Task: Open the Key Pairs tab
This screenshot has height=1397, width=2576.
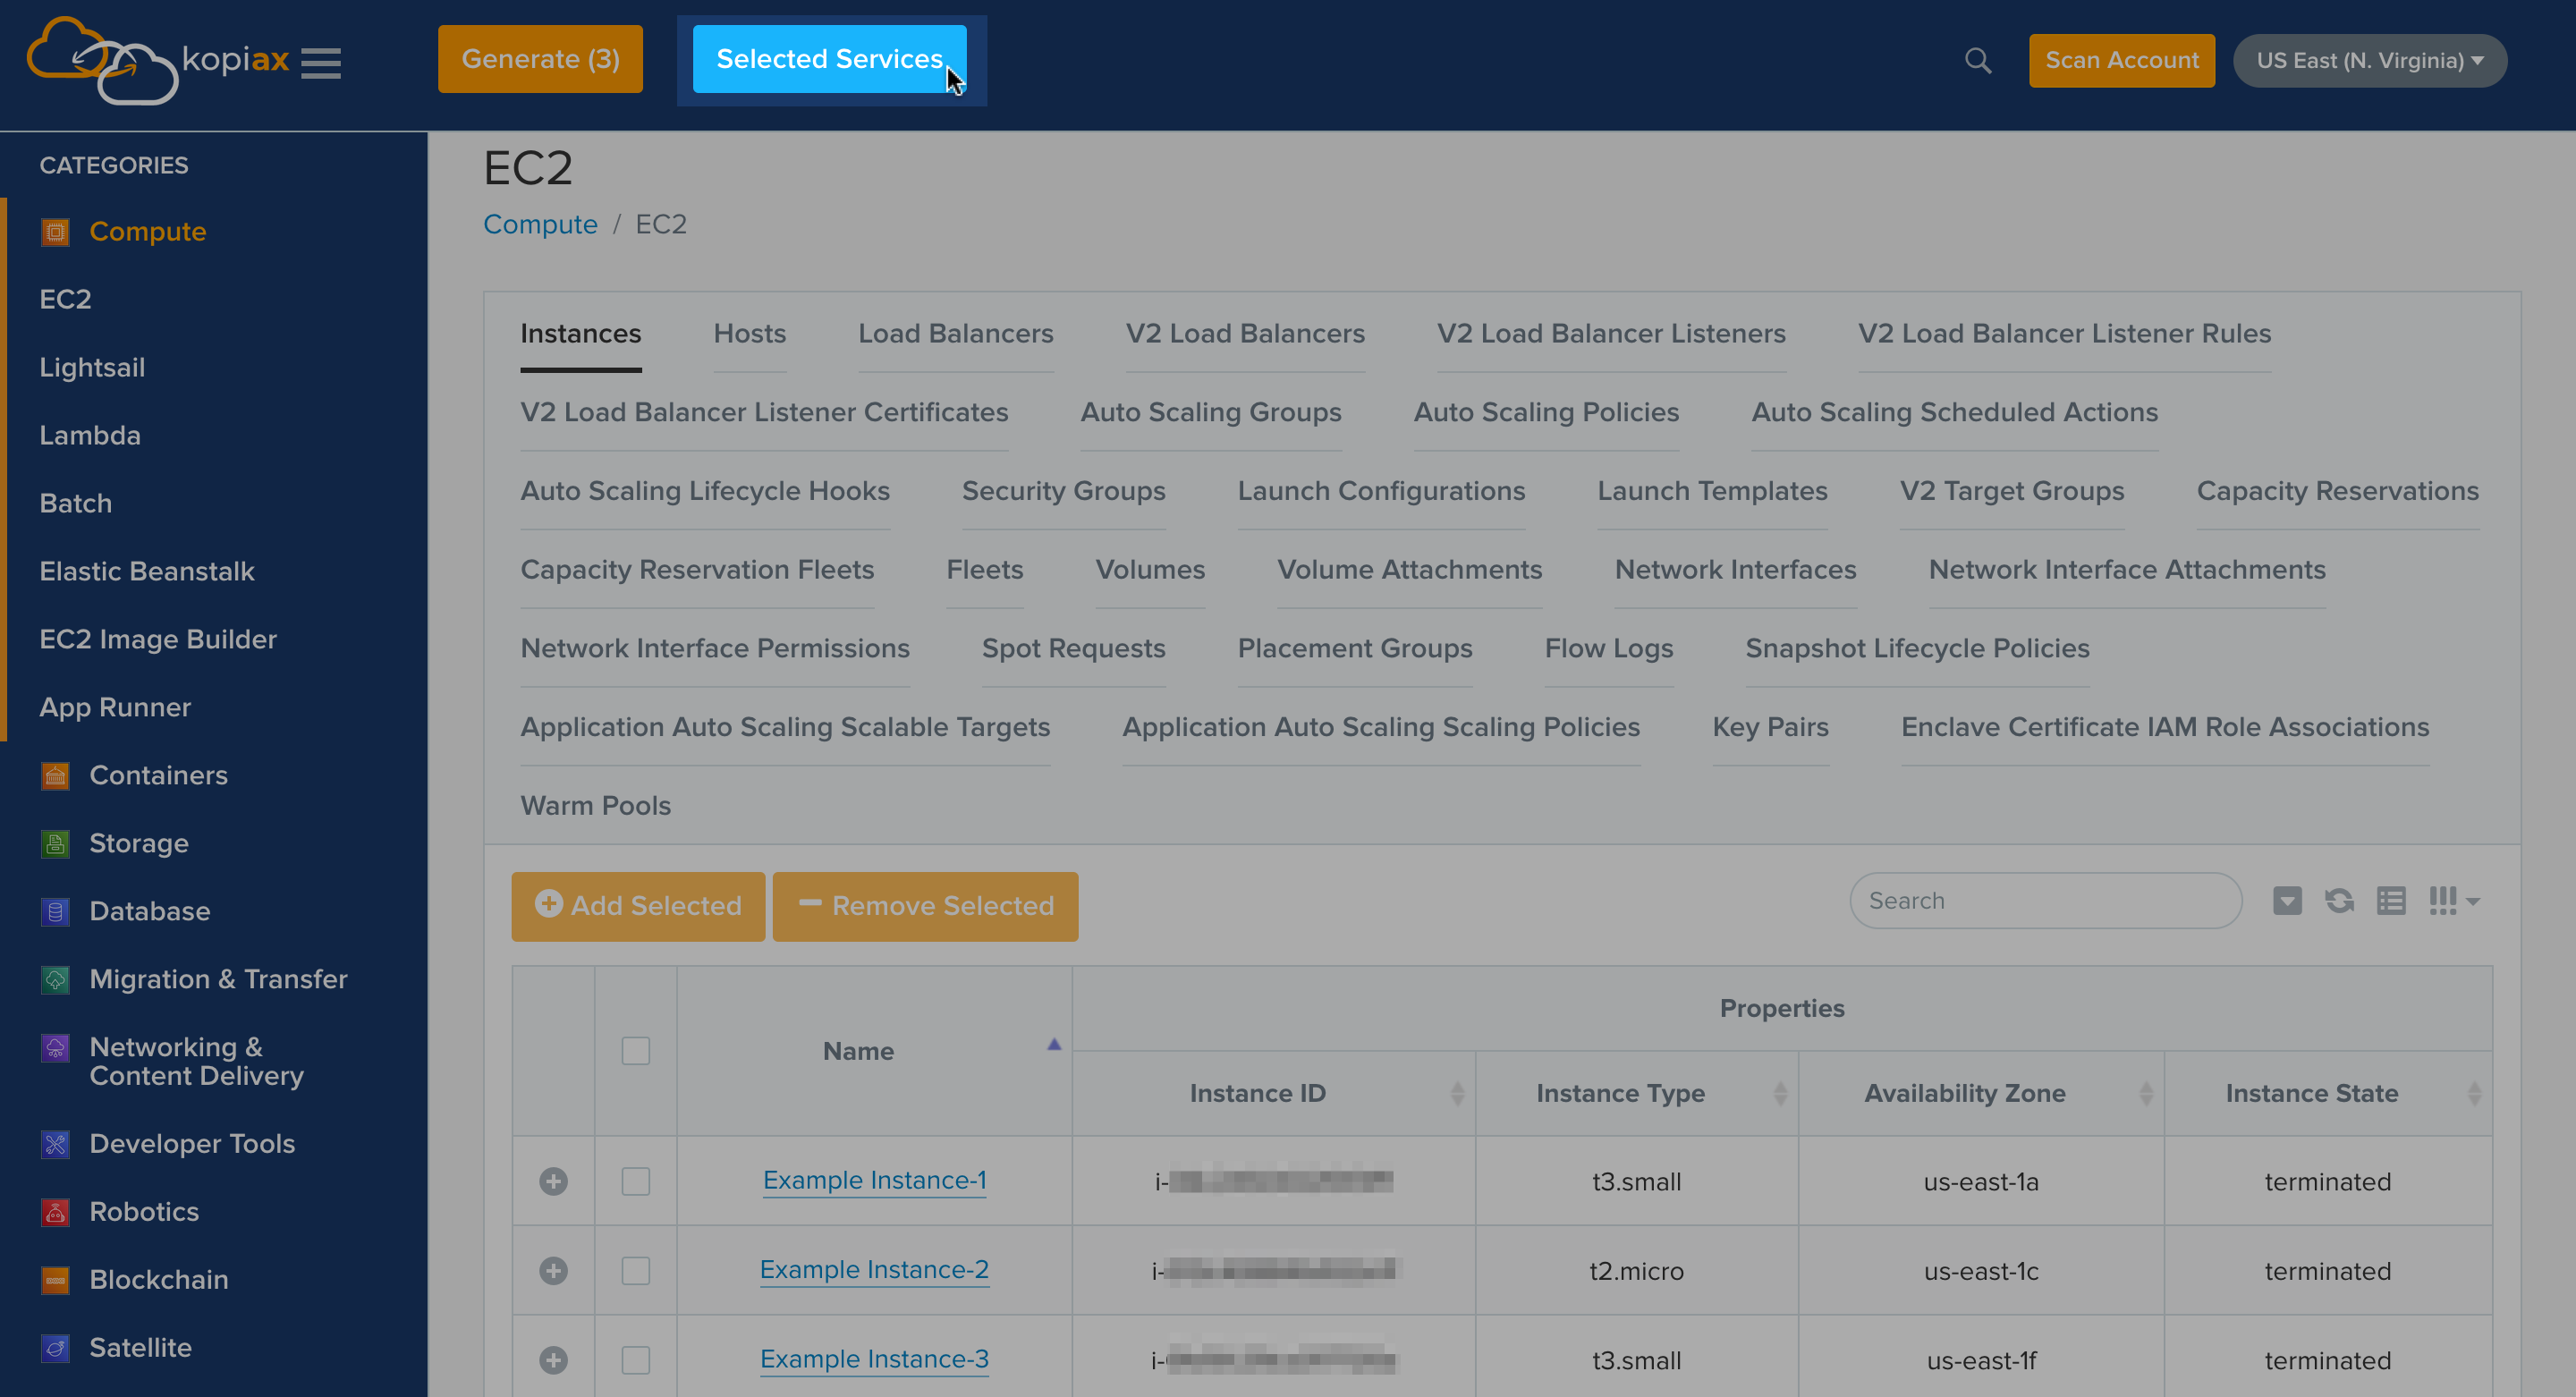Action: tap(1770, 727)
